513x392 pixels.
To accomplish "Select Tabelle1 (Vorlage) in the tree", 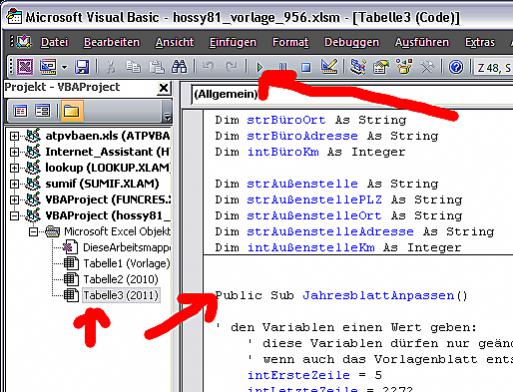I will point(126,263).
